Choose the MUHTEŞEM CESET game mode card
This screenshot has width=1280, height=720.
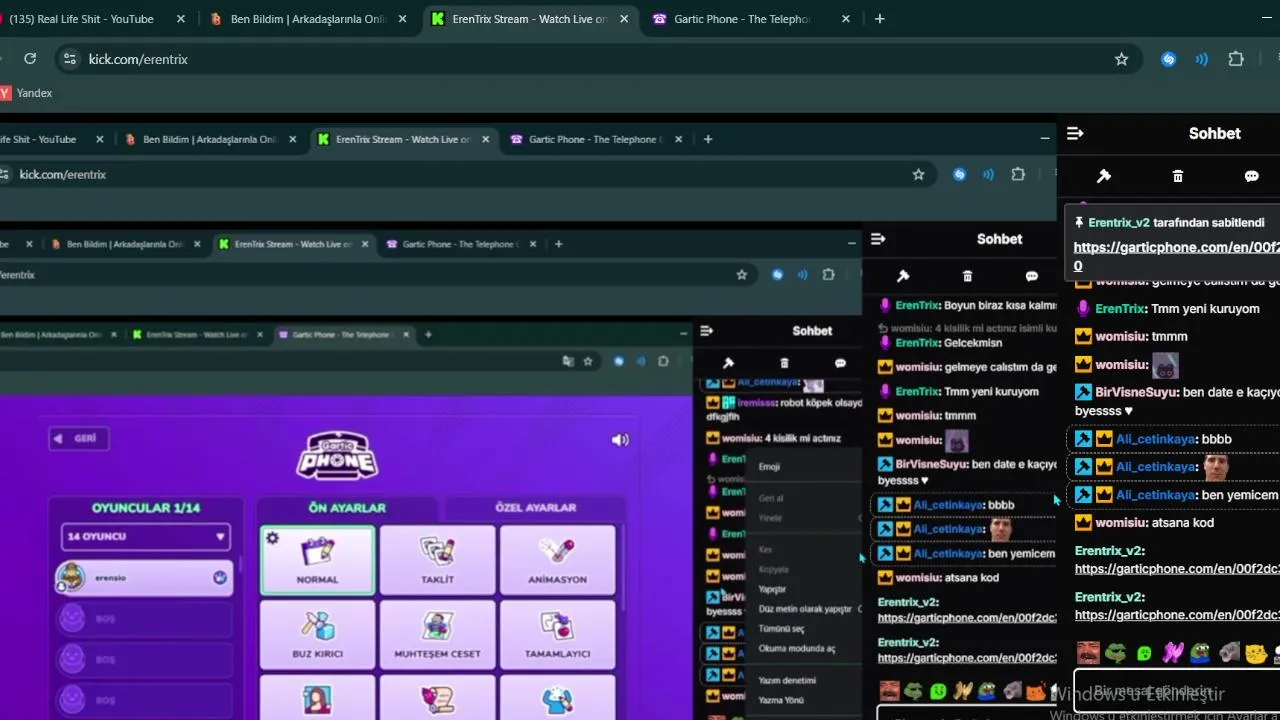(437, 634)
